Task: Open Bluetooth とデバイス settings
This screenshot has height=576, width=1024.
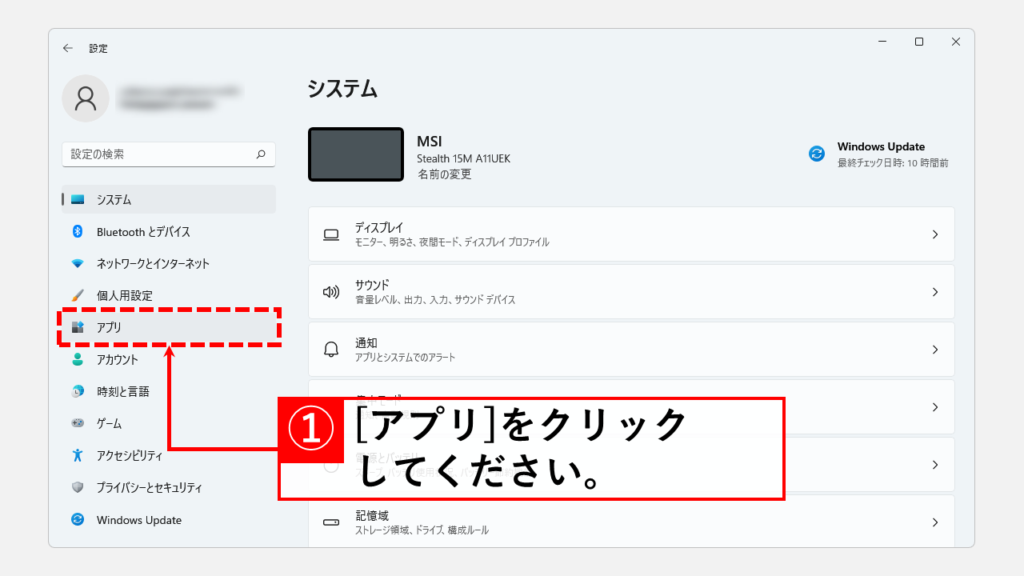Action: [x=168, y=232]
